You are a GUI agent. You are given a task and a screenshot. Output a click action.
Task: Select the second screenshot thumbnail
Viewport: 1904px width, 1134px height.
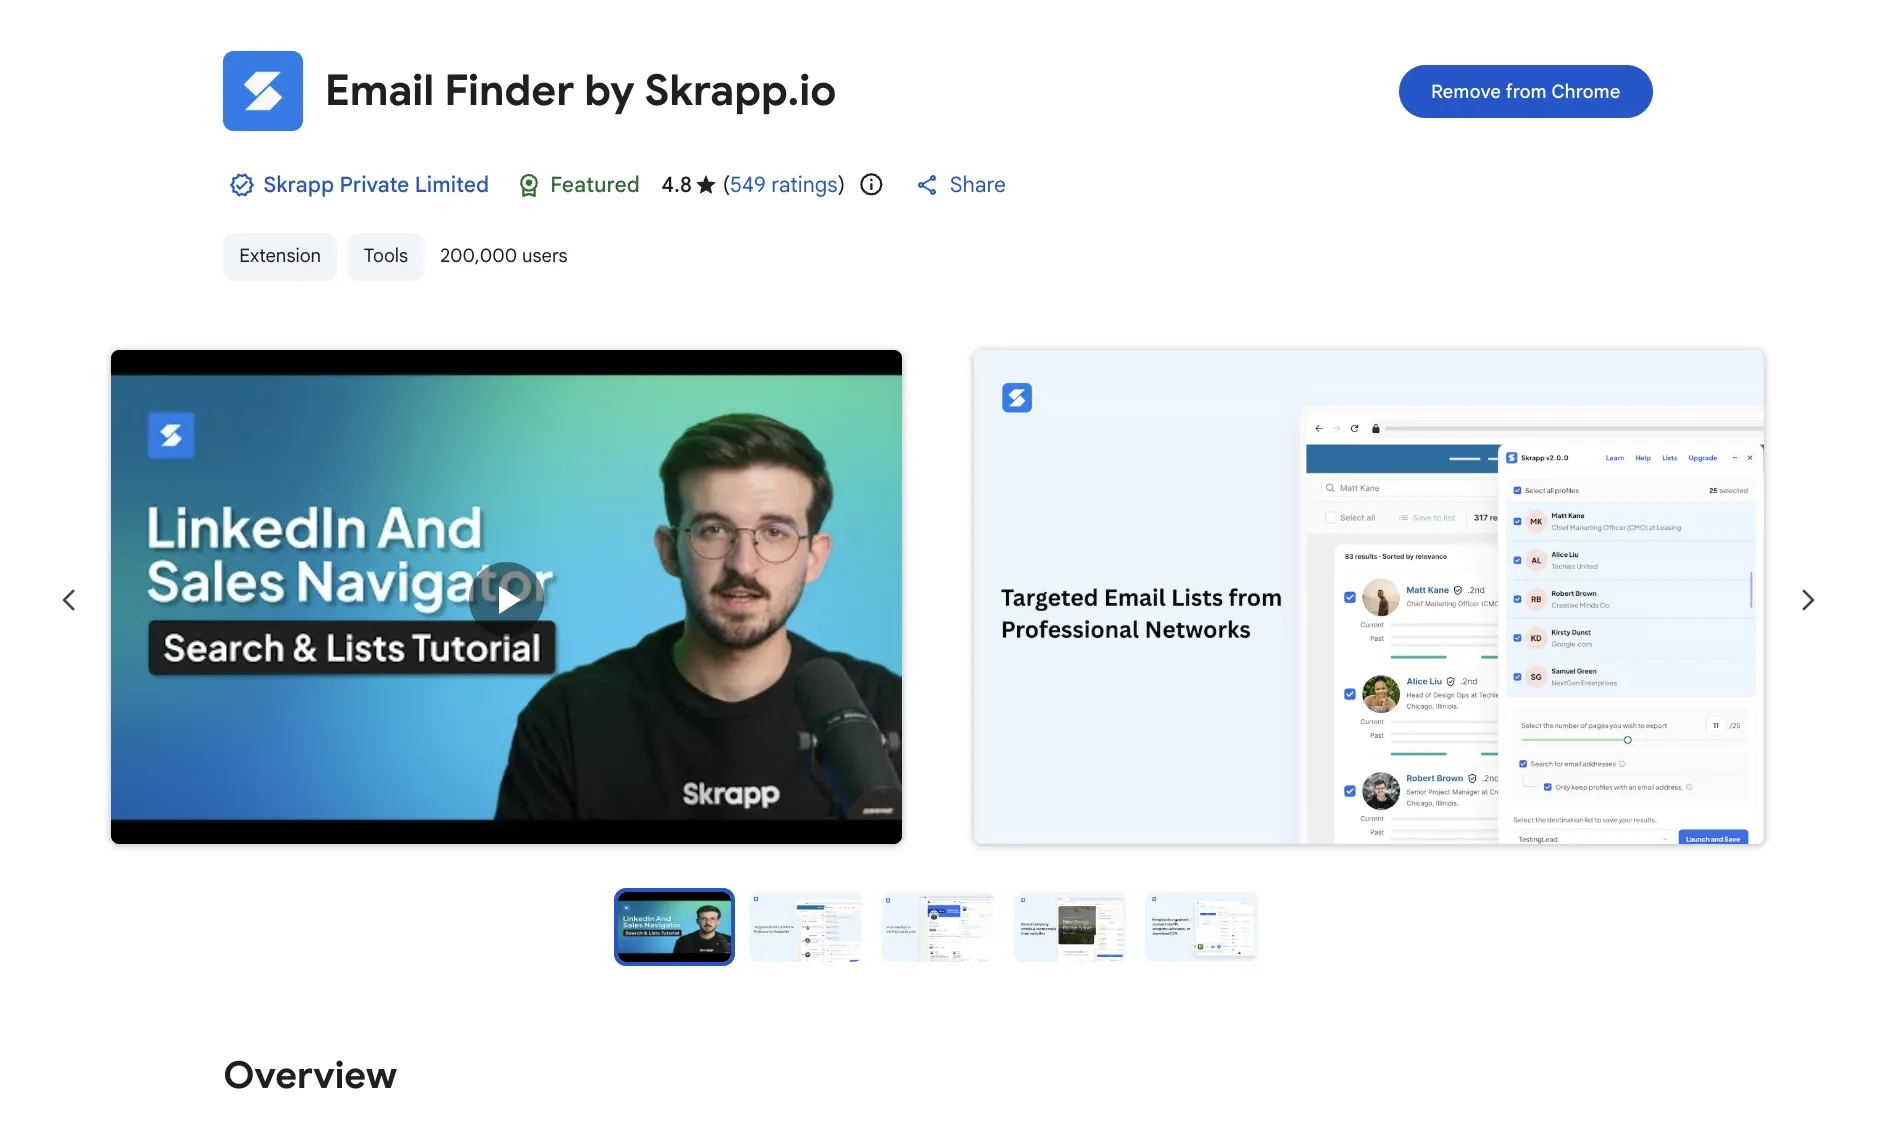[x=806, y=927]
